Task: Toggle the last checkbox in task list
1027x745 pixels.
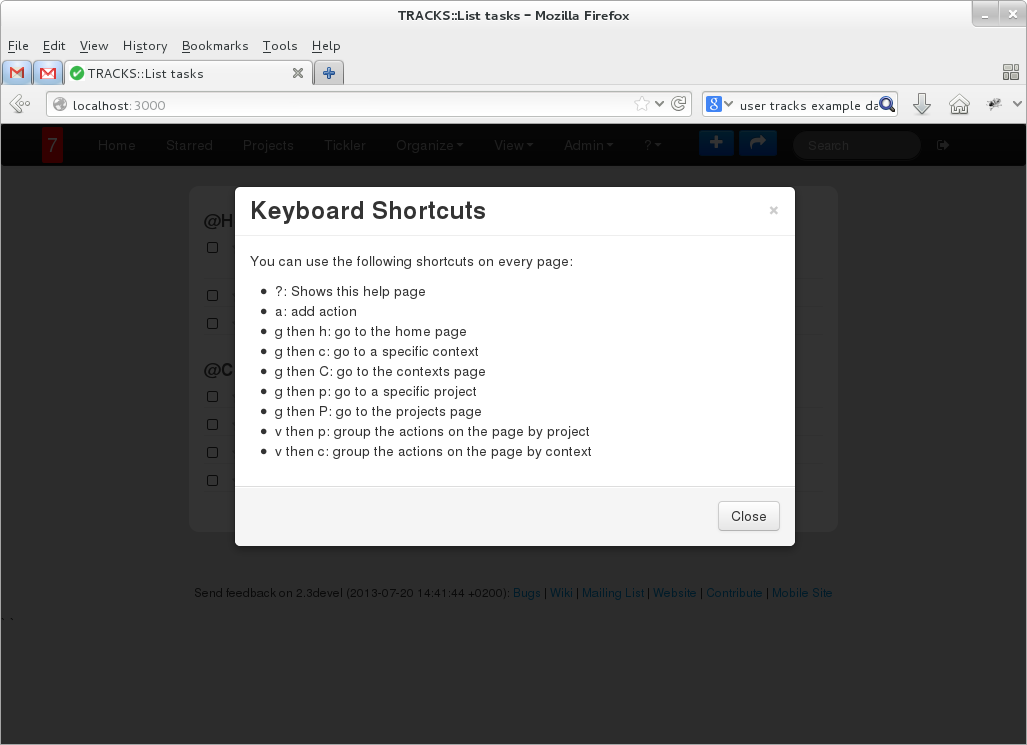Action: [212, 480]
